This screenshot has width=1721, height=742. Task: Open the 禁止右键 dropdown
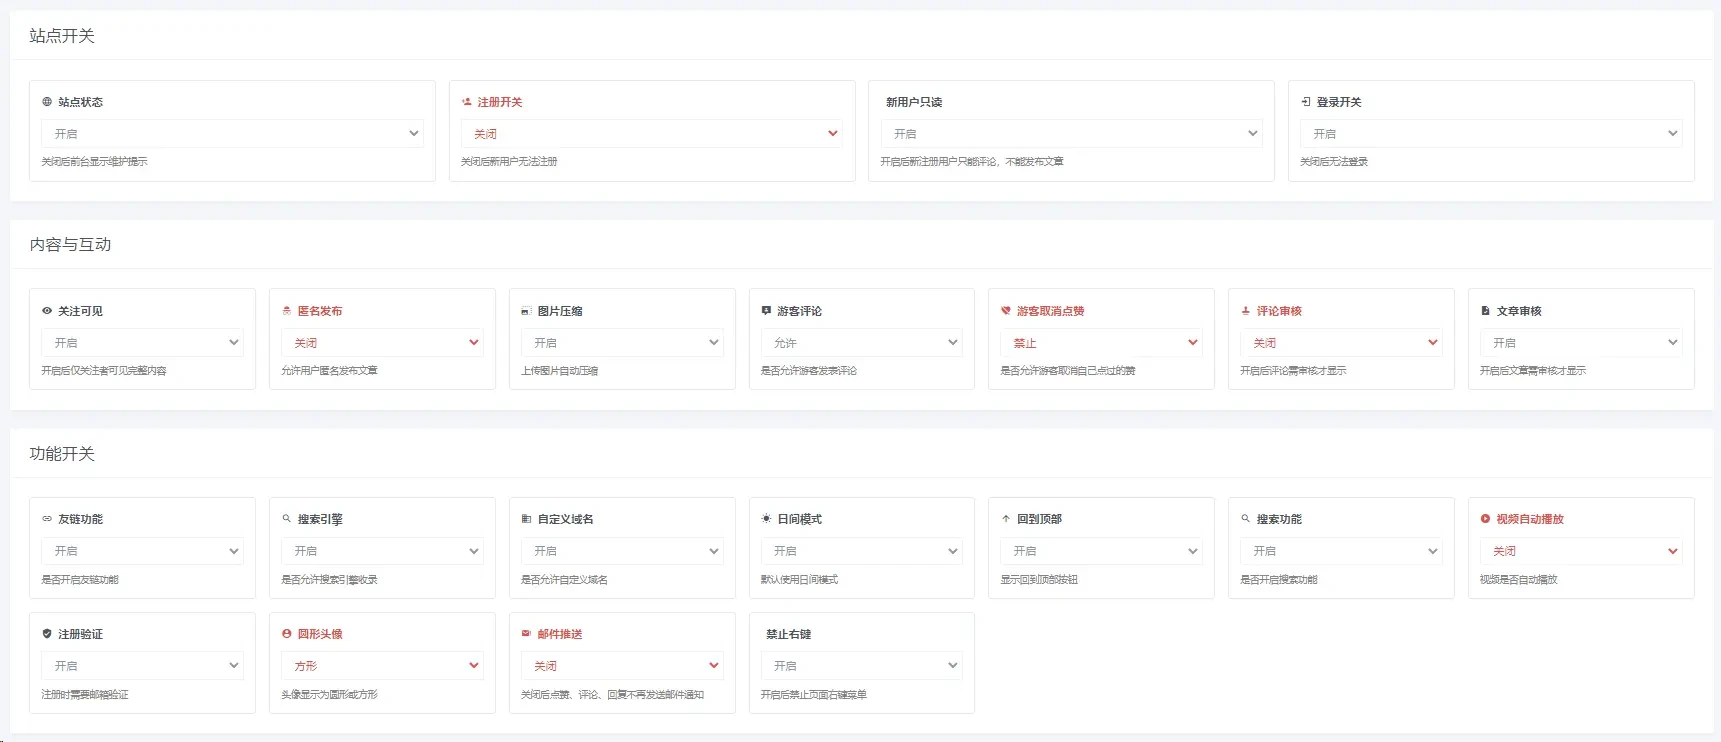[862, 665]
